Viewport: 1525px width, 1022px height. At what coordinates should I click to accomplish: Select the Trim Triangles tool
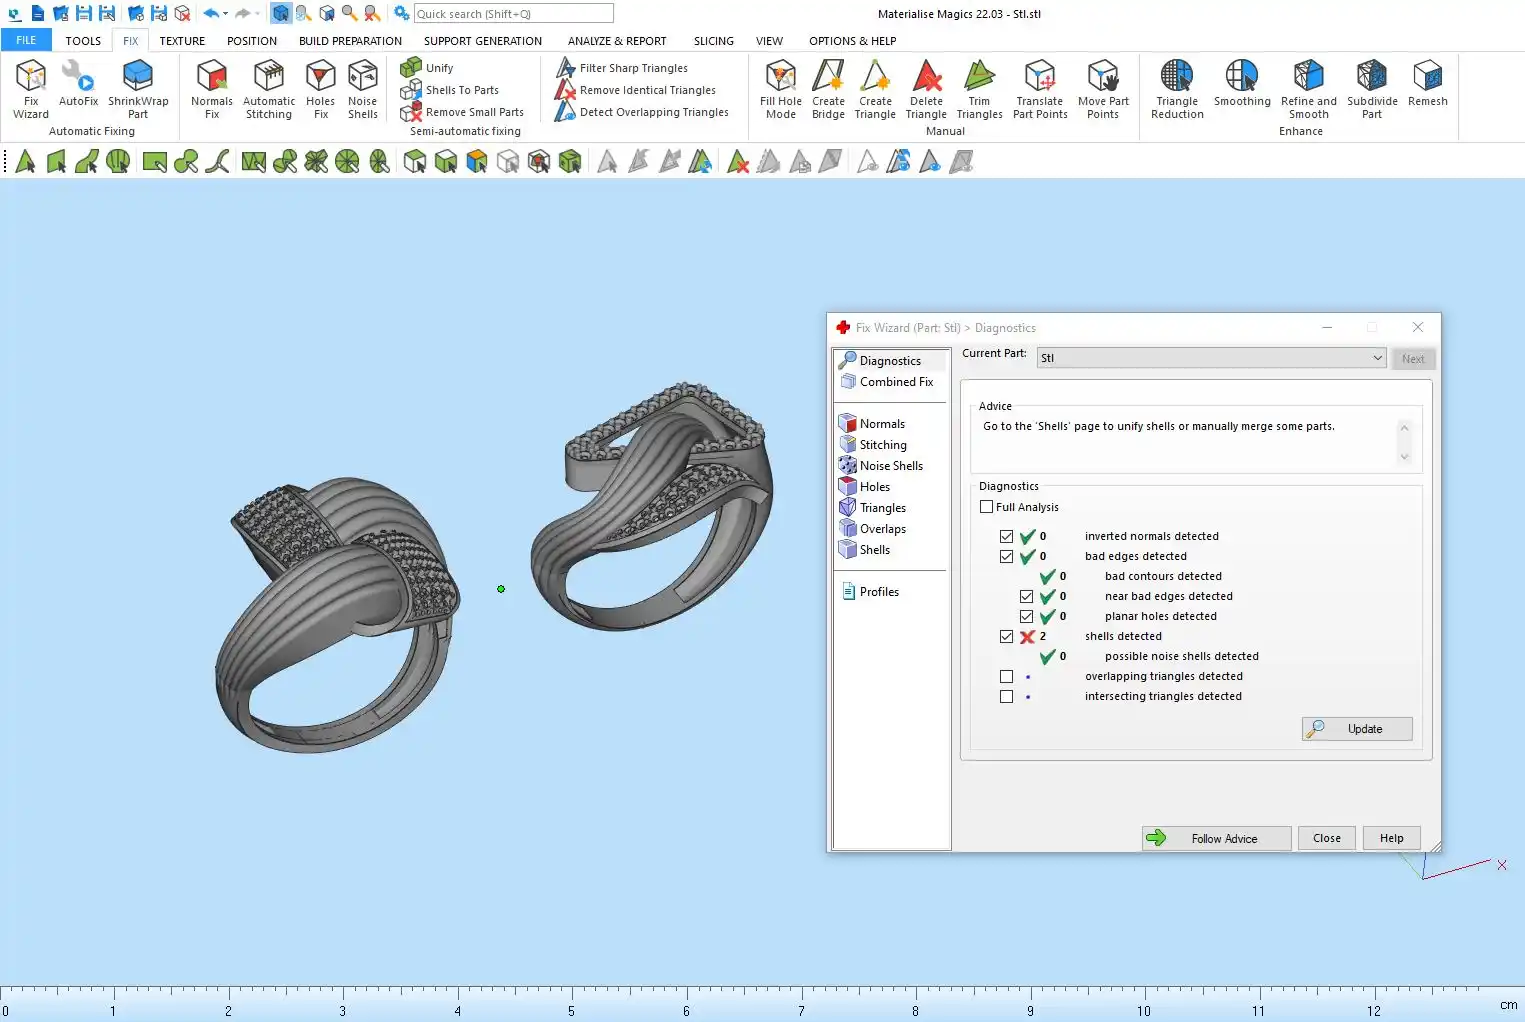(x=979, y=88)
